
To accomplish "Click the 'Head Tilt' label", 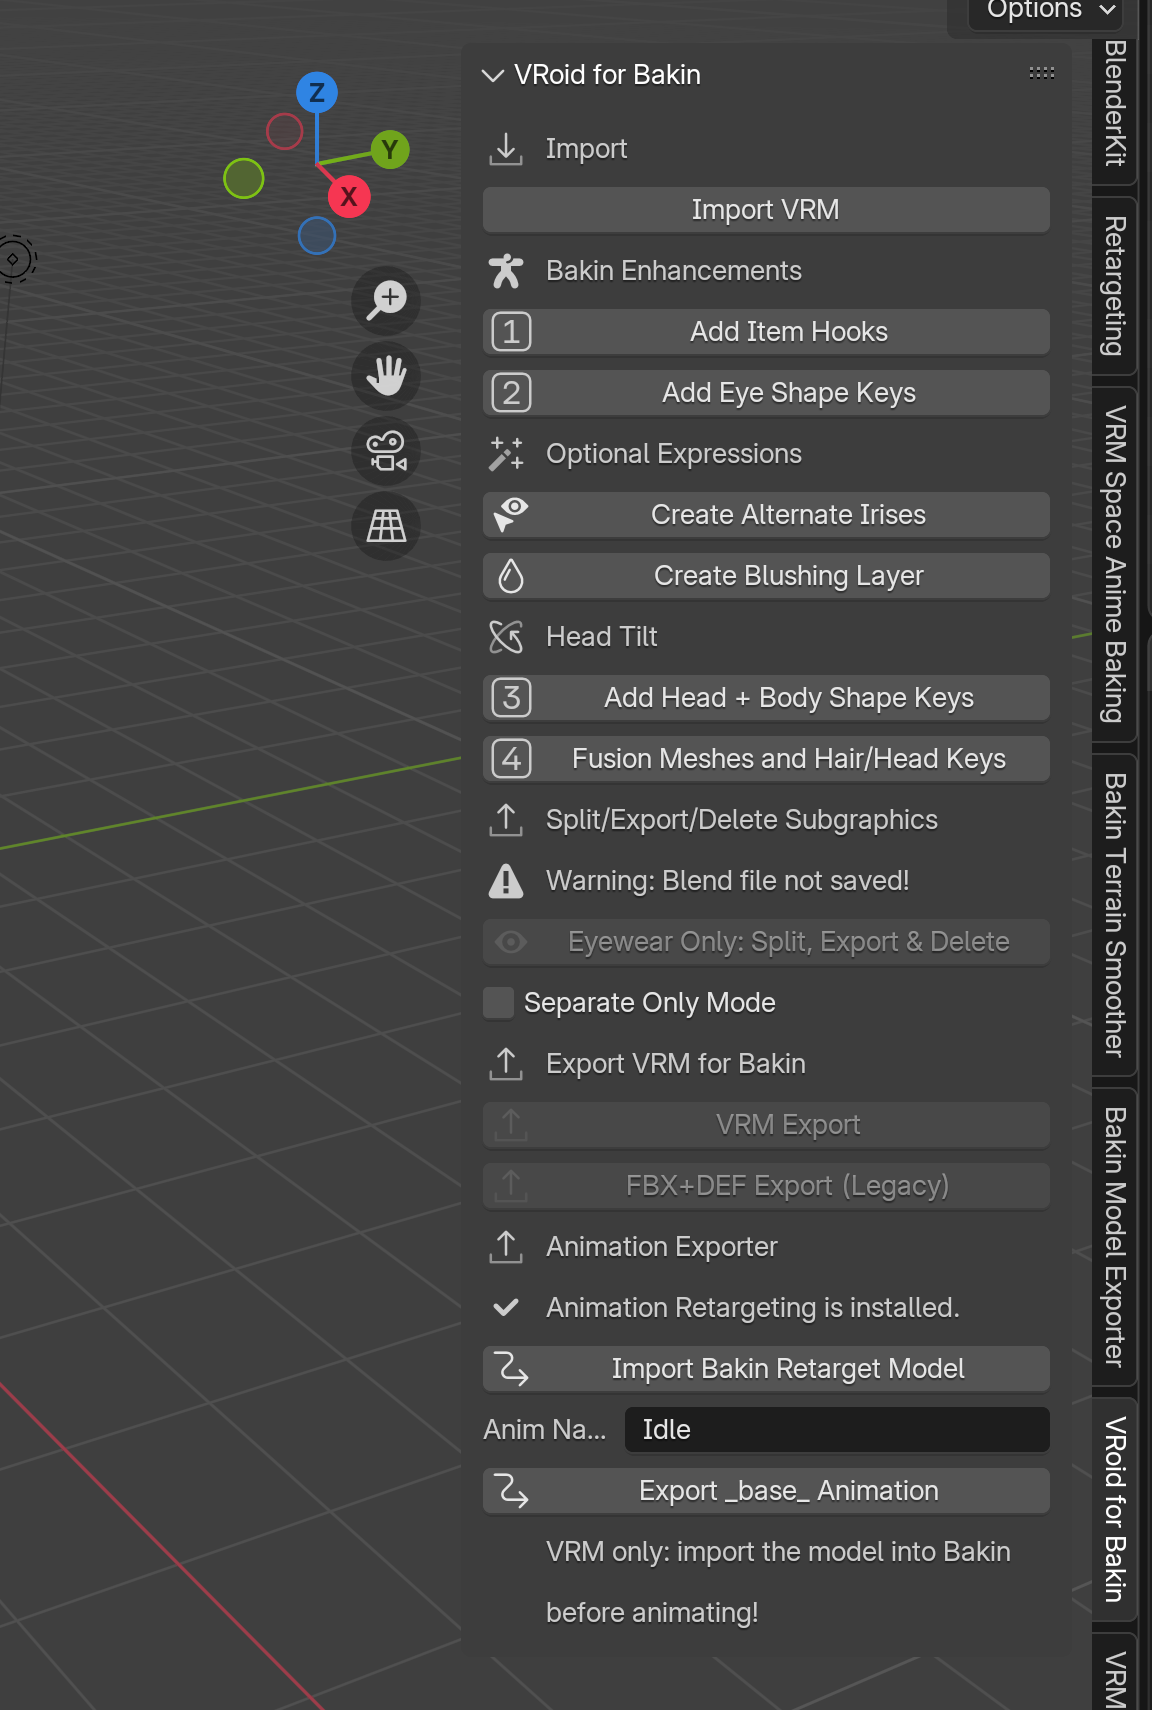I will (x=601, y=637).
